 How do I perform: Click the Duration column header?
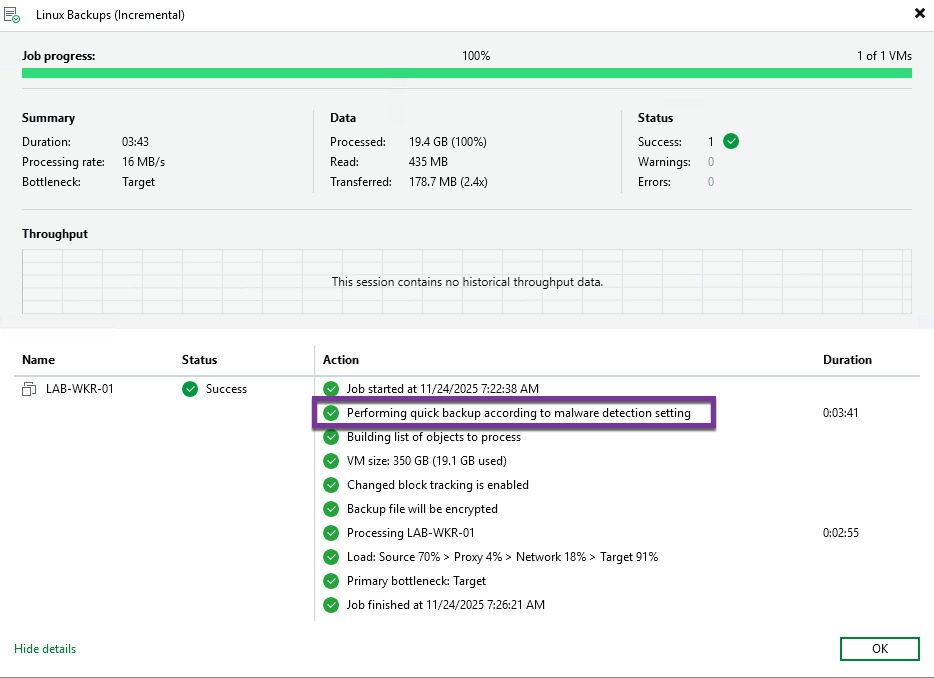pyautogui.click(x=847, y=360)
